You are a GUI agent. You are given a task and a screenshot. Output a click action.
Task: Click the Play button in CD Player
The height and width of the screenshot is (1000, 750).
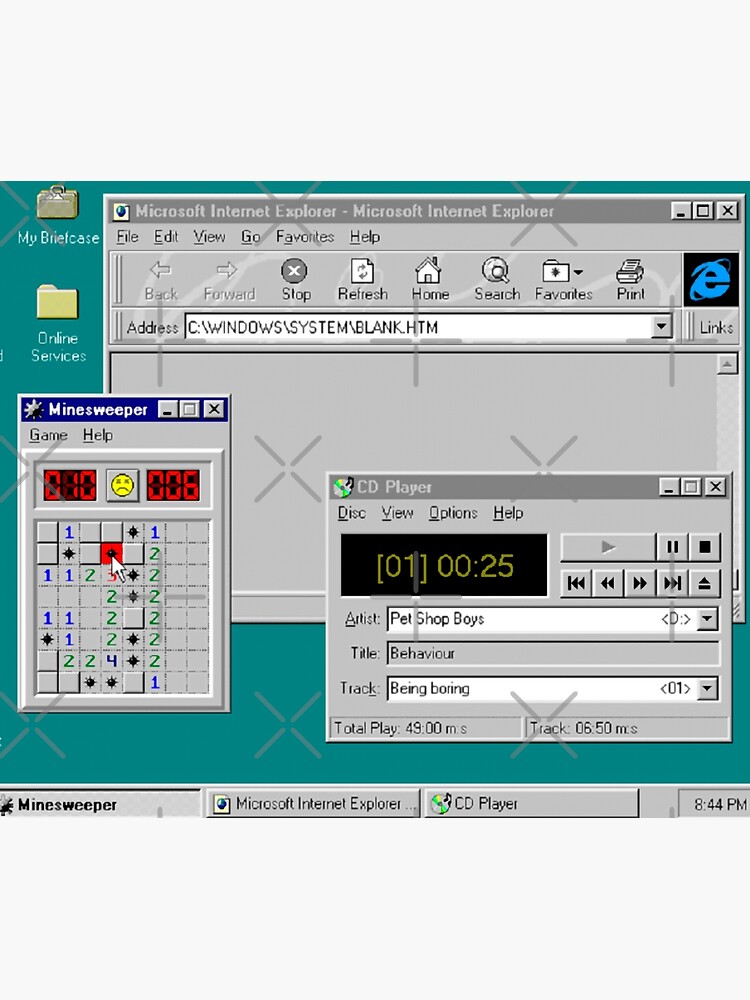pyautogui.click(x=608, y=547)
